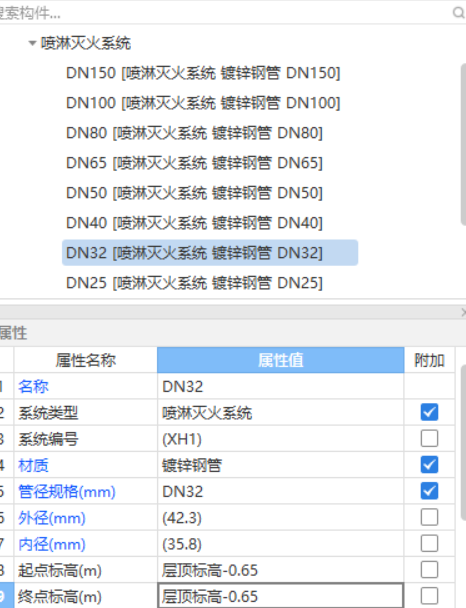The width and height of the screenshot is (466, 608).
Task: Click the 系统类型 value 喷淋灭火系统 cell
Action: click(x=281, y=413)
